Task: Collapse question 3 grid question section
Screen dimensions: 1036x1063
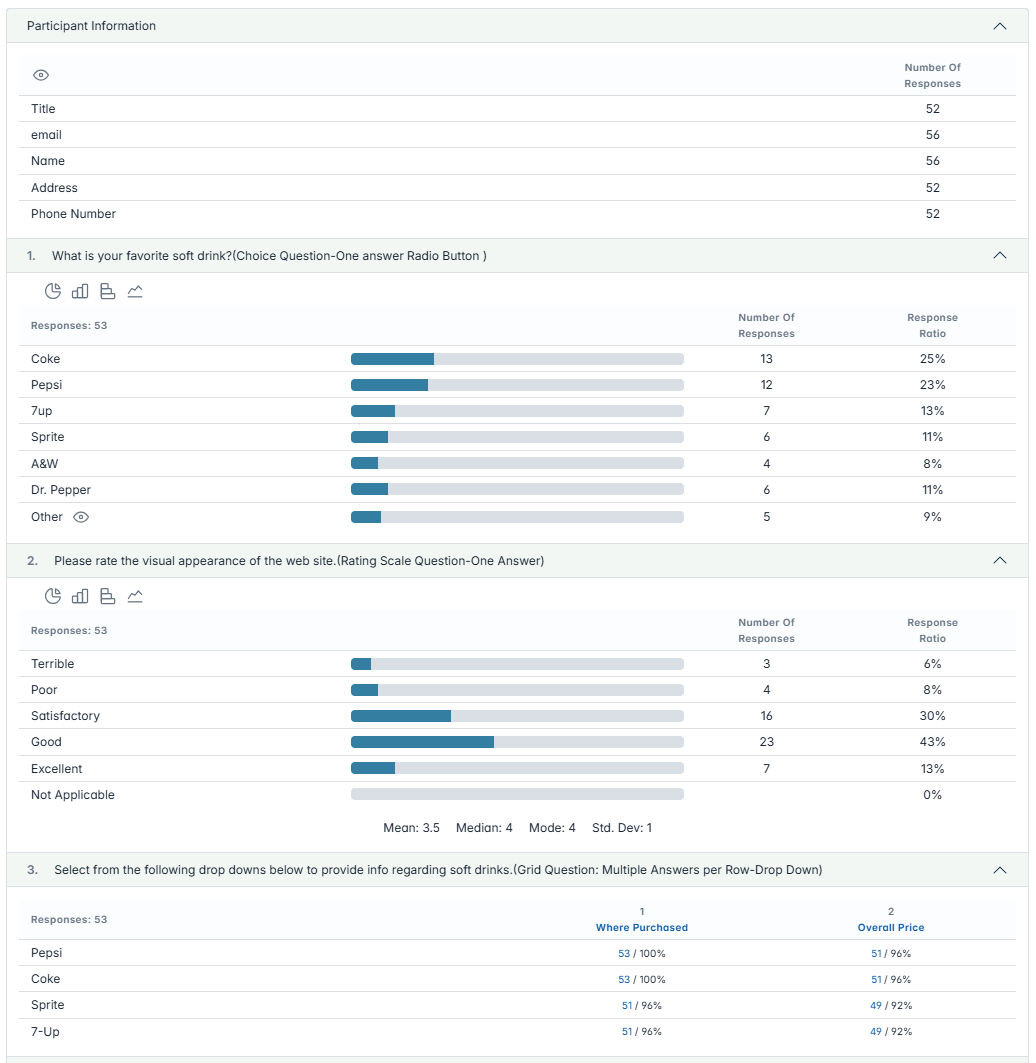Action: coord(999,870)
